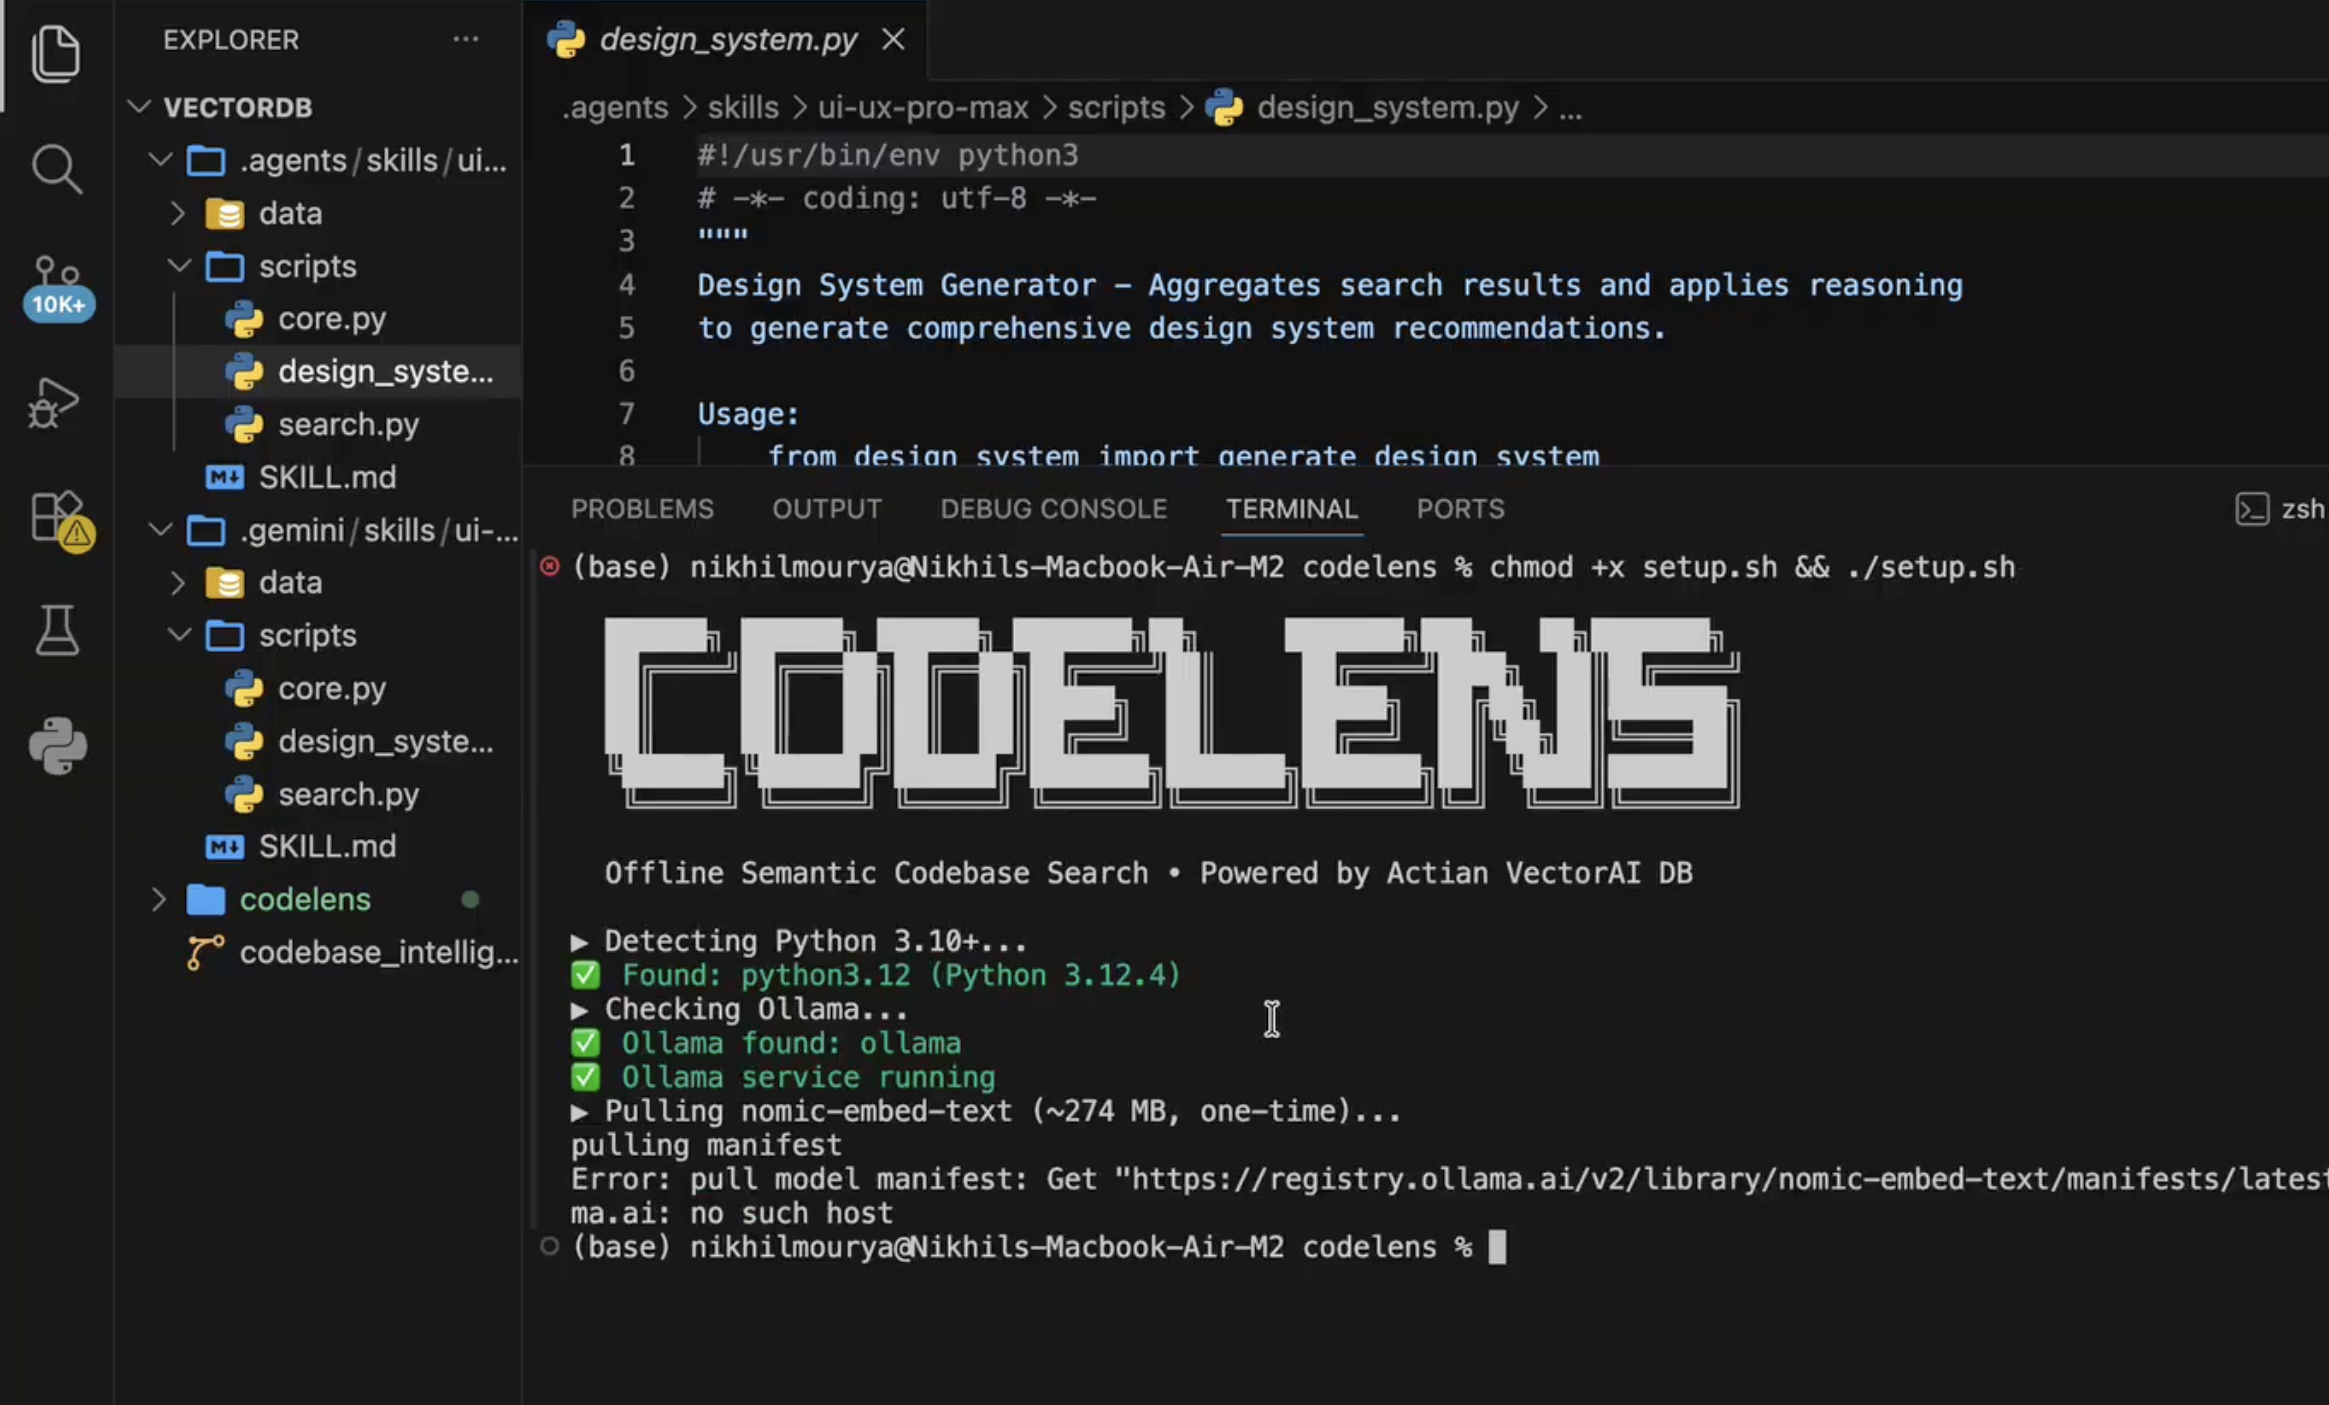Screen dimensions: 2329x1405
Task: Switch to the DEBUG CONSOLE tab
Action: click(x=1053, y=509)
